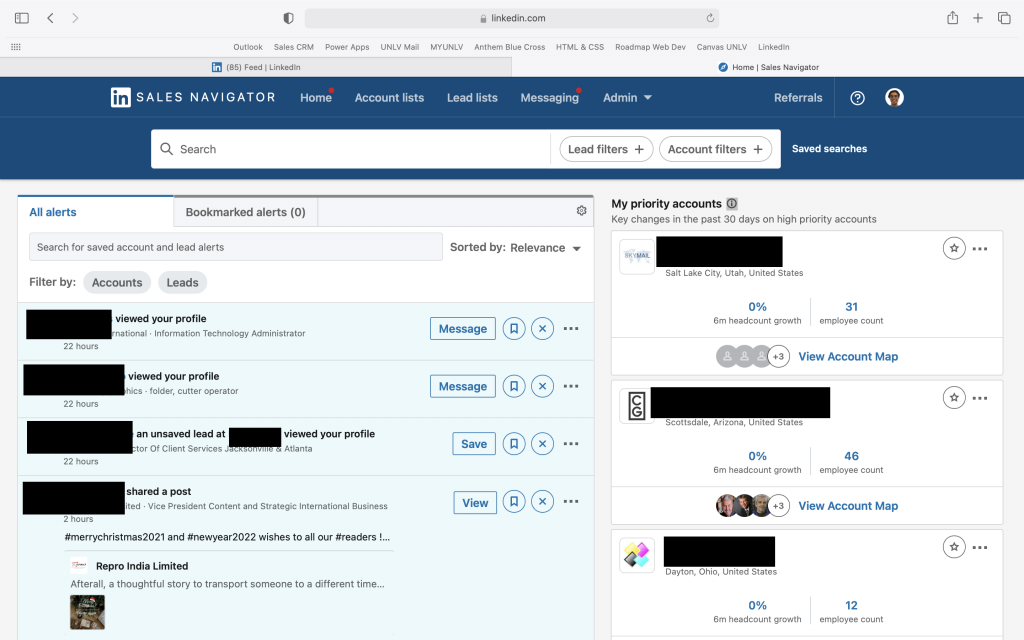Click the main Search field

(x=351, y=149)
